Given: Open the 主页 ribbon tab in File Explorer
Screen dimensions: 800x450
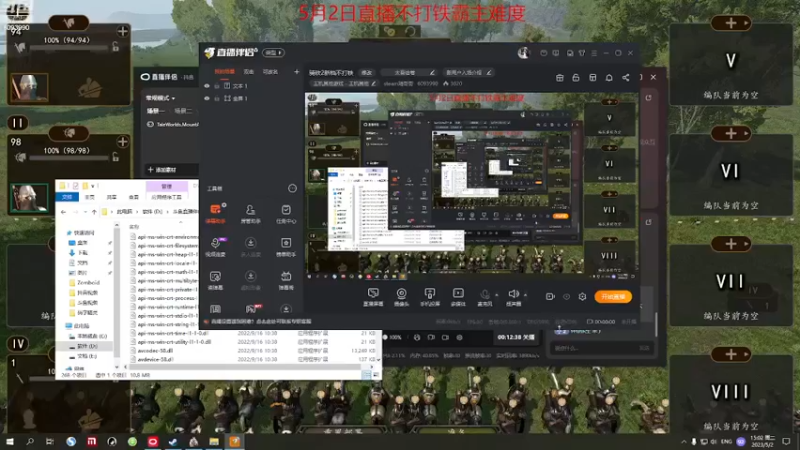Looking at the screenshot, I should coord(90,197).
